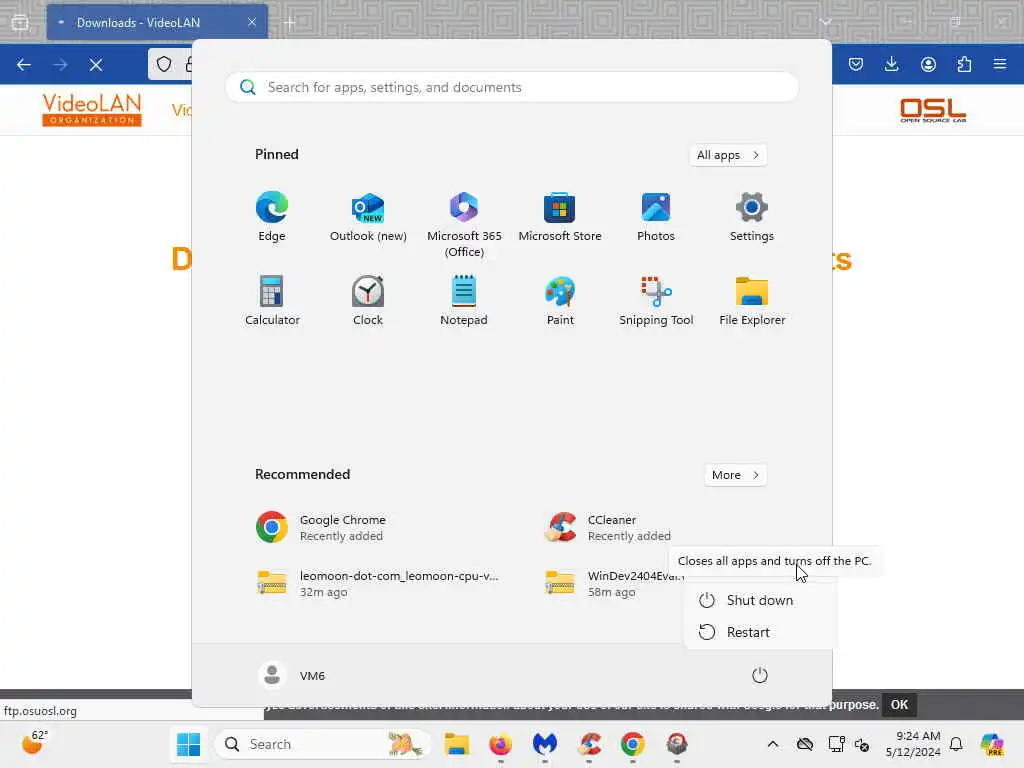Open the Firefox hamburger menu

[x=1000, y=64]
